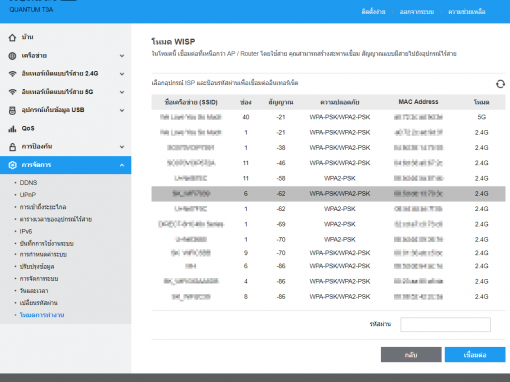The image size is (510, 382).
Task: Select the highlighted row on channel 6, signal -62
Action: click(328, 194)
